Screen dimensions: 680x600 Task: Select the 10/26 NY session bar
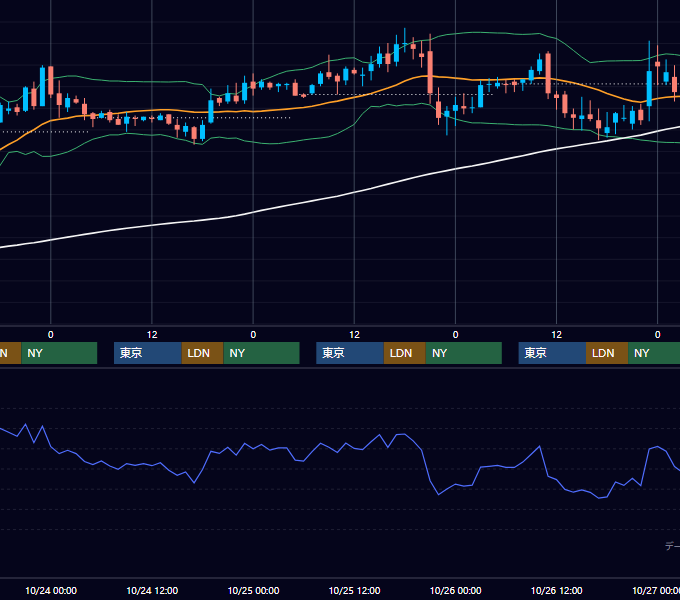(x=654, y=353)
